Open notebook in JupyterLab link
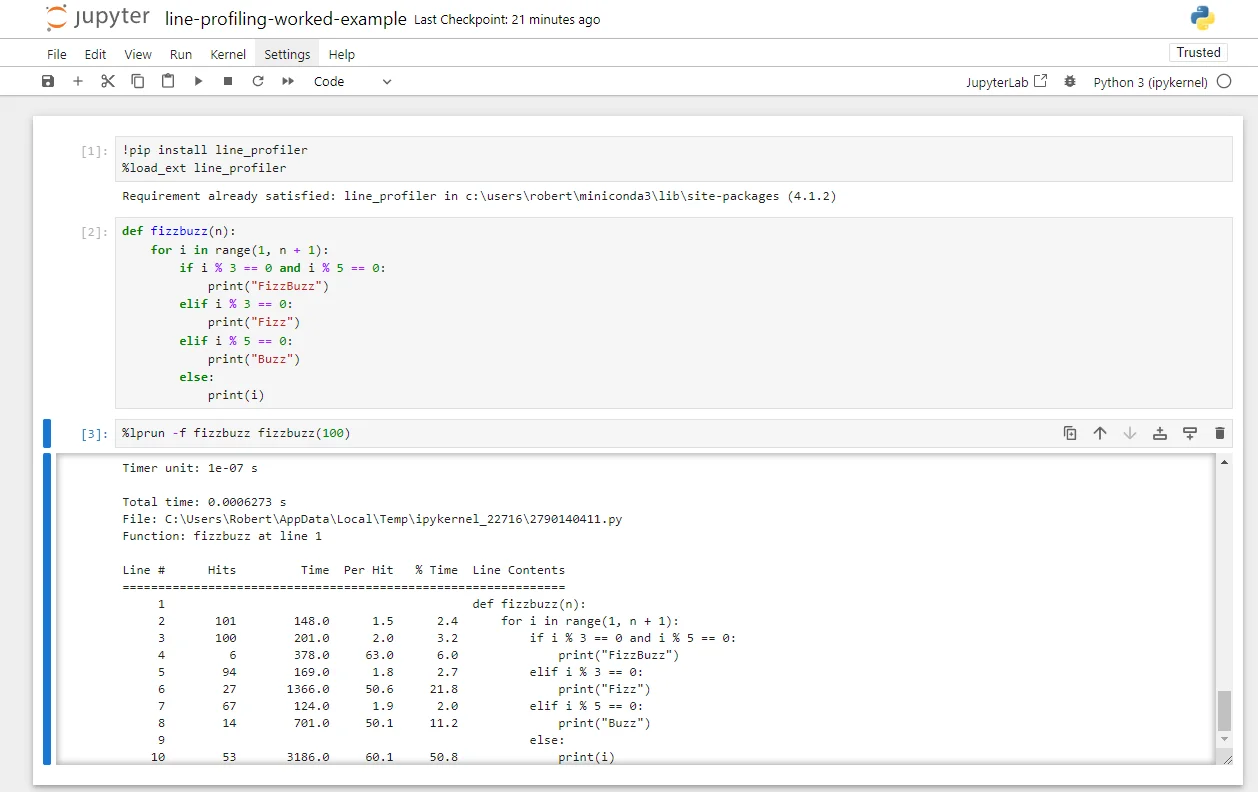The image size is (1258, 792). coord(1006,82)
